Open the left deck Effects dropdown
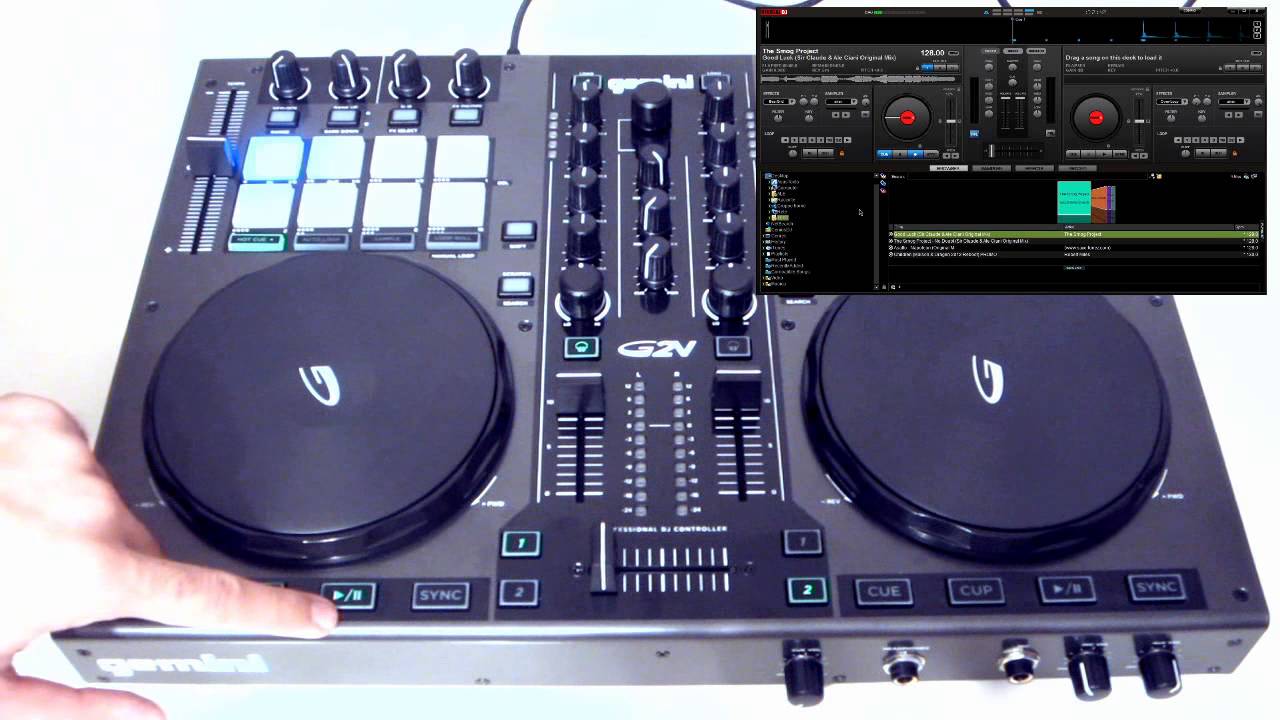 pyautogui.click(x=778, y=101)
